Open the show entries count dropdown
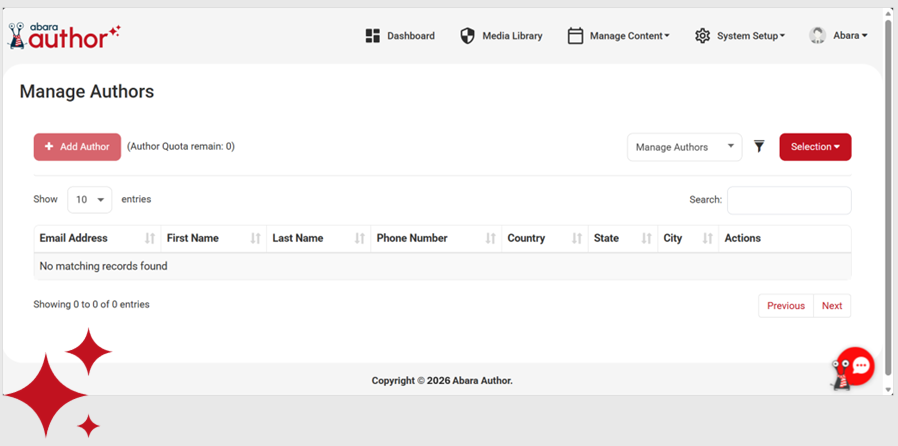 click(89, 200)
